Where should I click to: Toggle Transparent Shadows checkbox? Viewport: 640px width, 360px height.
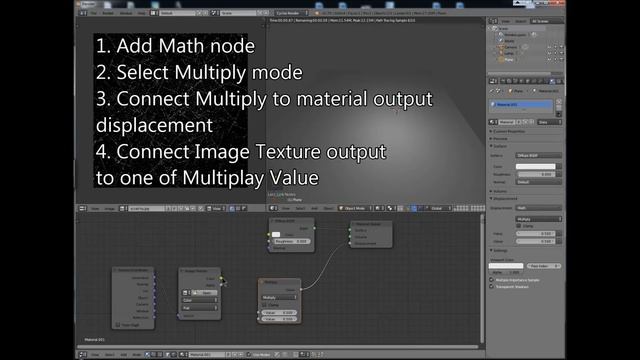pos(491,287)
